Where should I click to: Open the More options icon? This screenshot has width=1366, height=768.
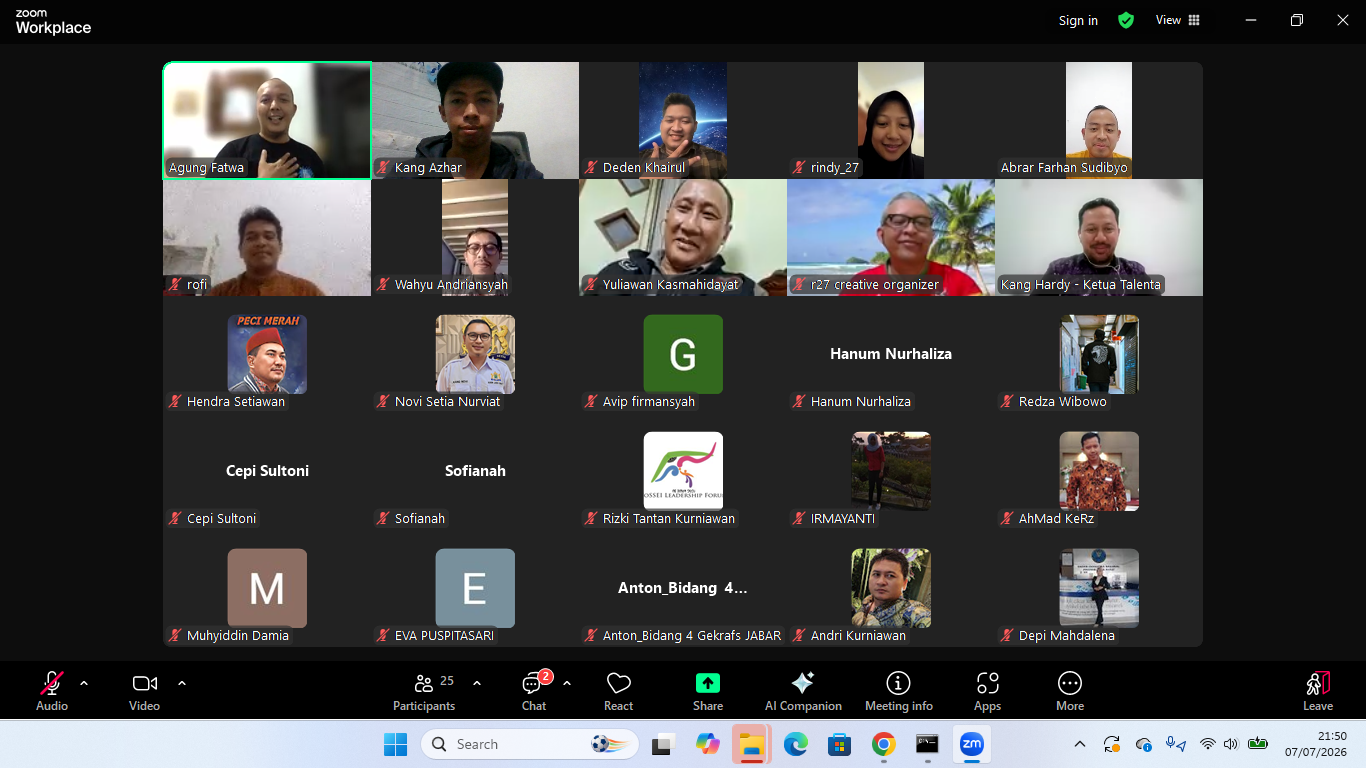(1070, 683)
